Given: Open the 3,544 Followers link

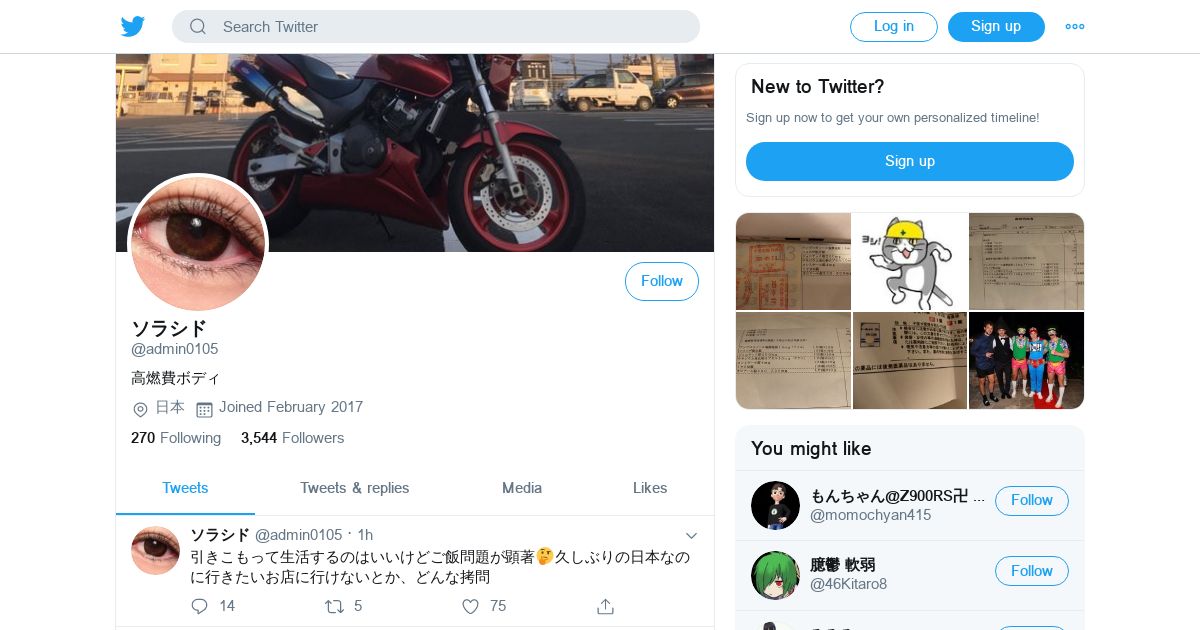Looking at the screenshot, I should pos(292,438).
